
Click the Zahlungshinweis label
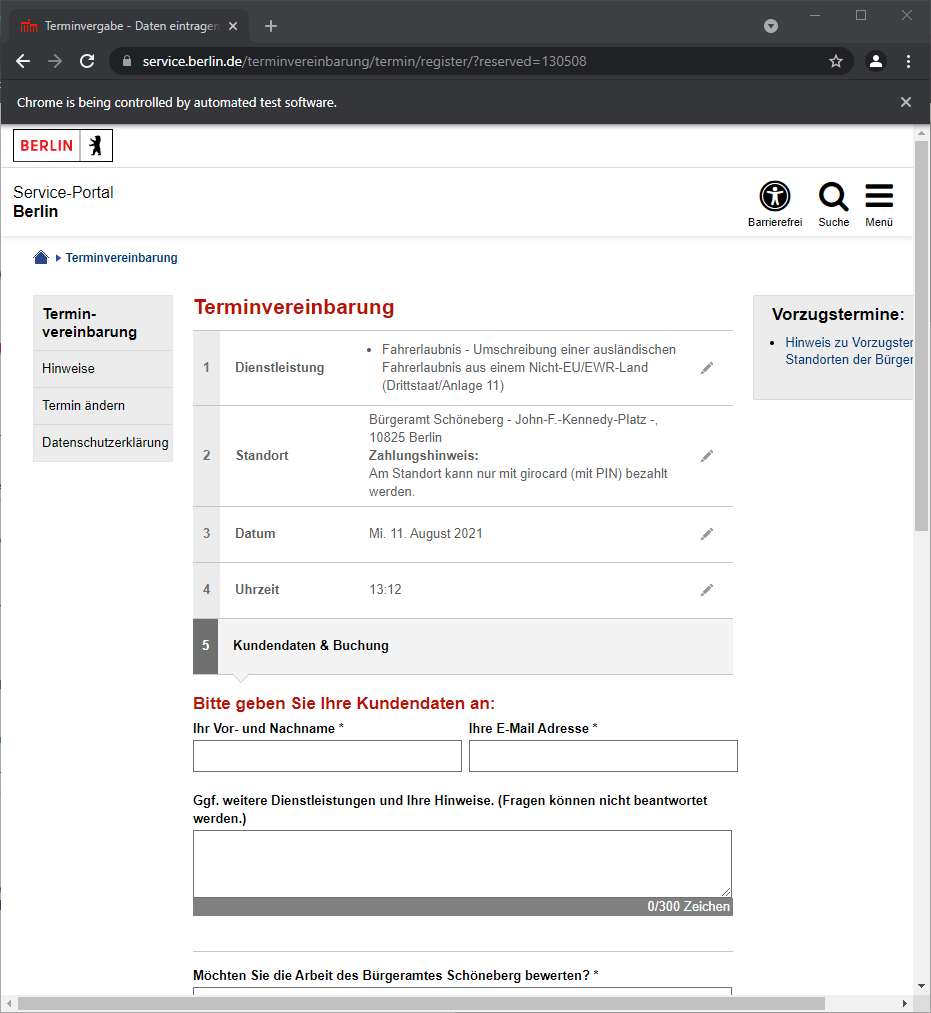[423, 455]
